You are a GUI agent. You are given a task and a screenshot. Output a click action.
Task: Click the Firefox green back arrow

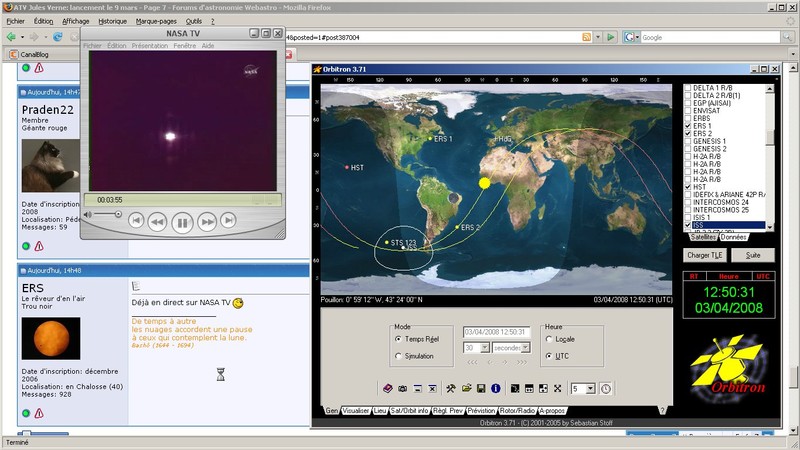(11, 37)
